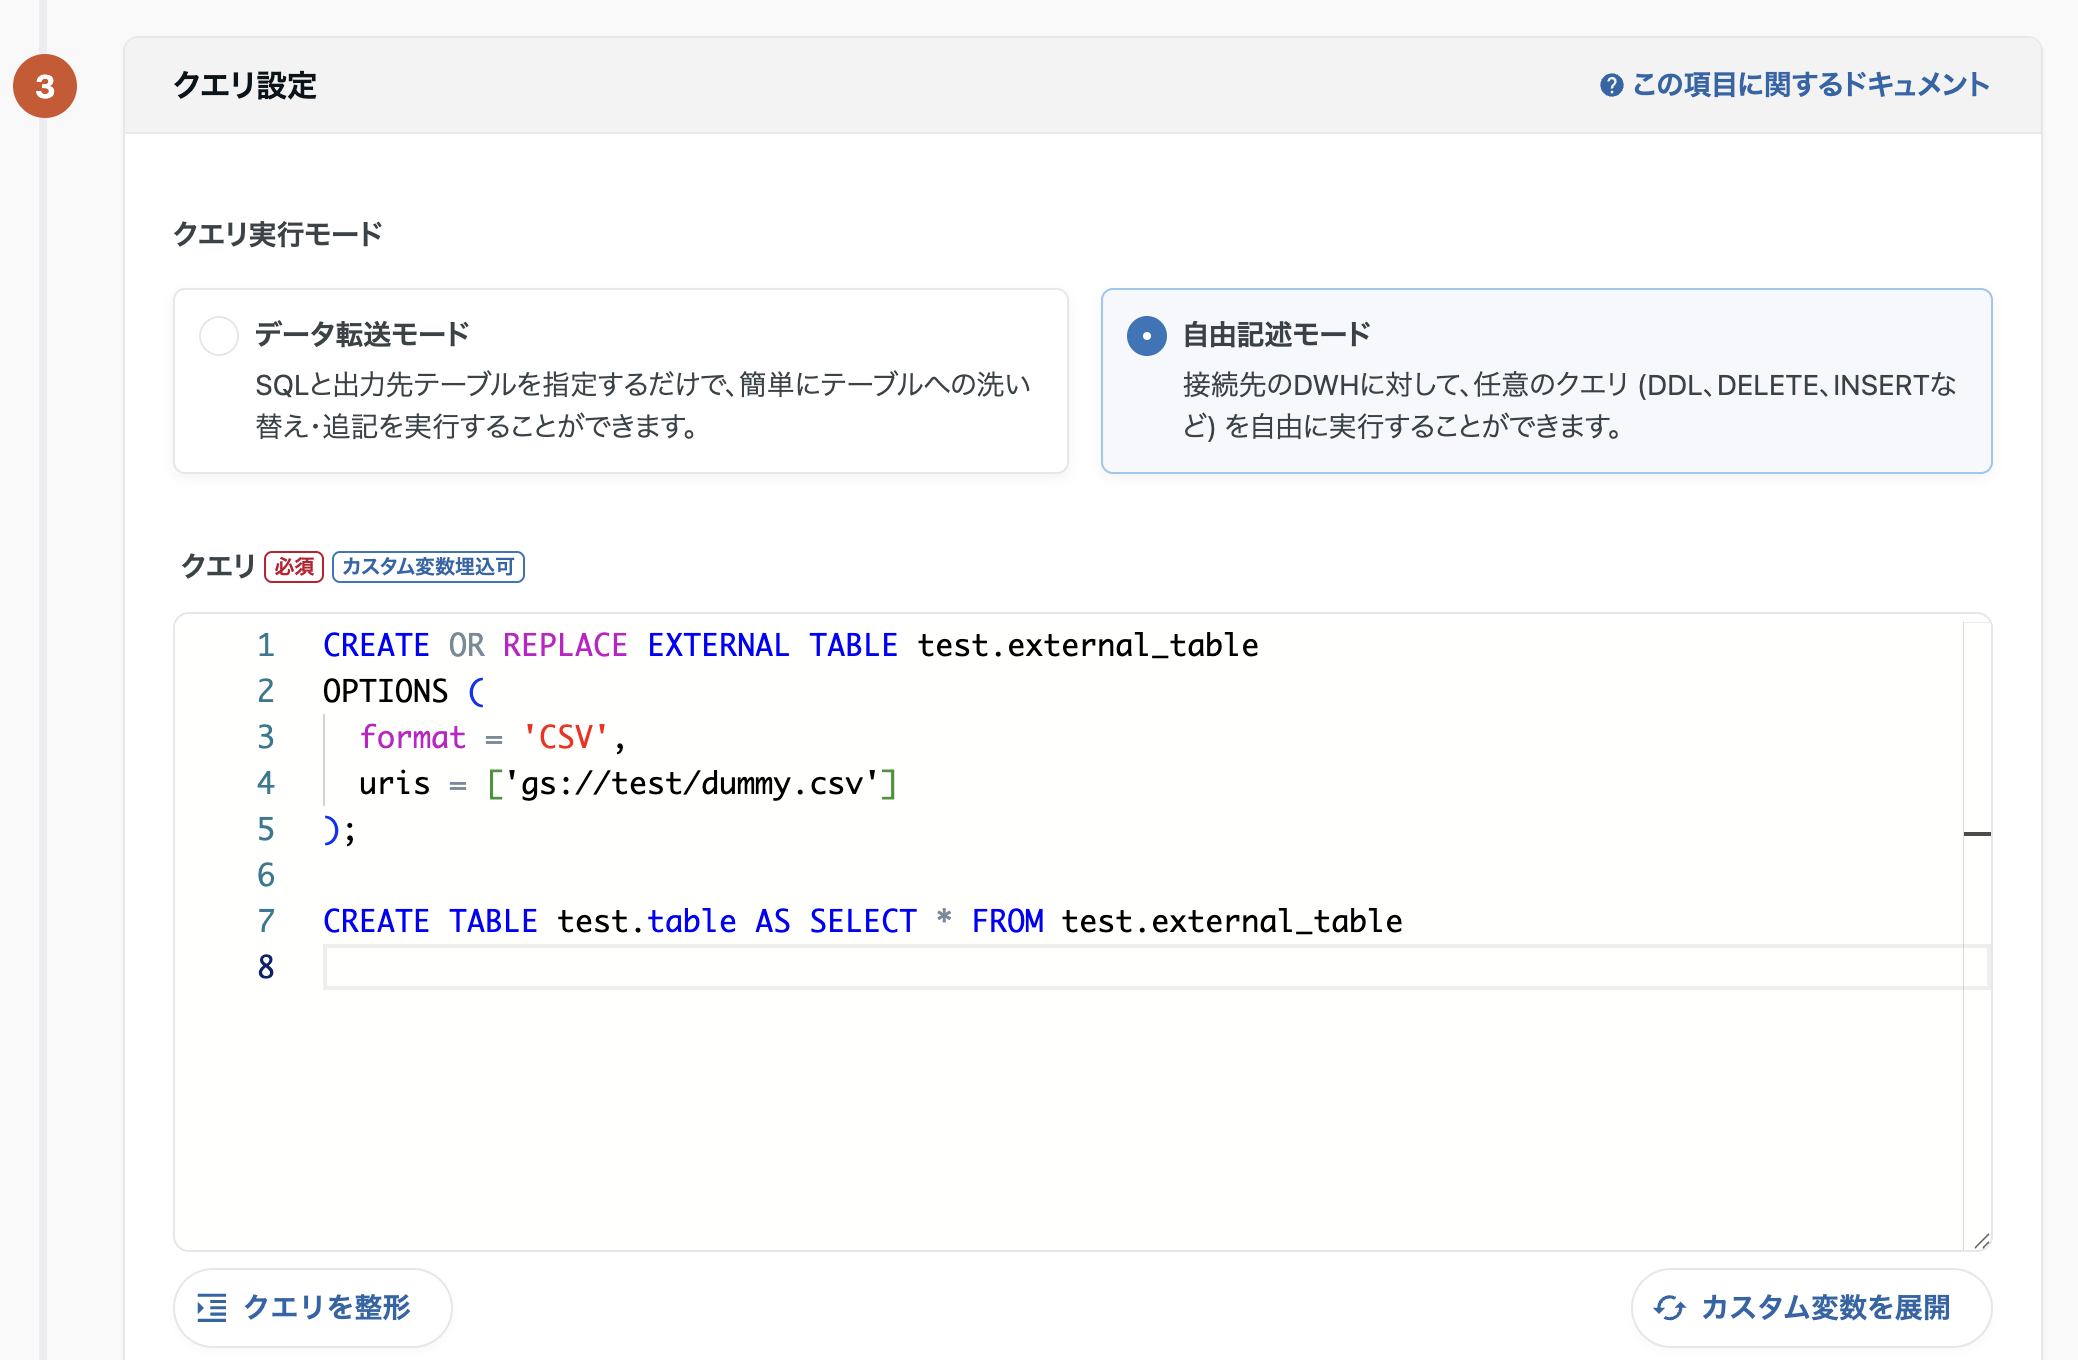
Task: Open この項目に関するドキュメント link
Action: tap(1809, 86)
